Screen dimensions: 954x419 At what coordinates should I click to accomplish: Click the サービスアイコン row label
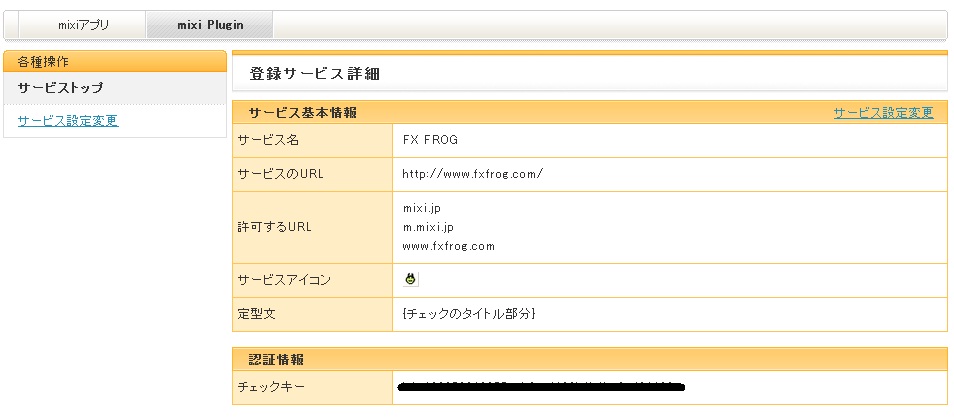point(283,280)
